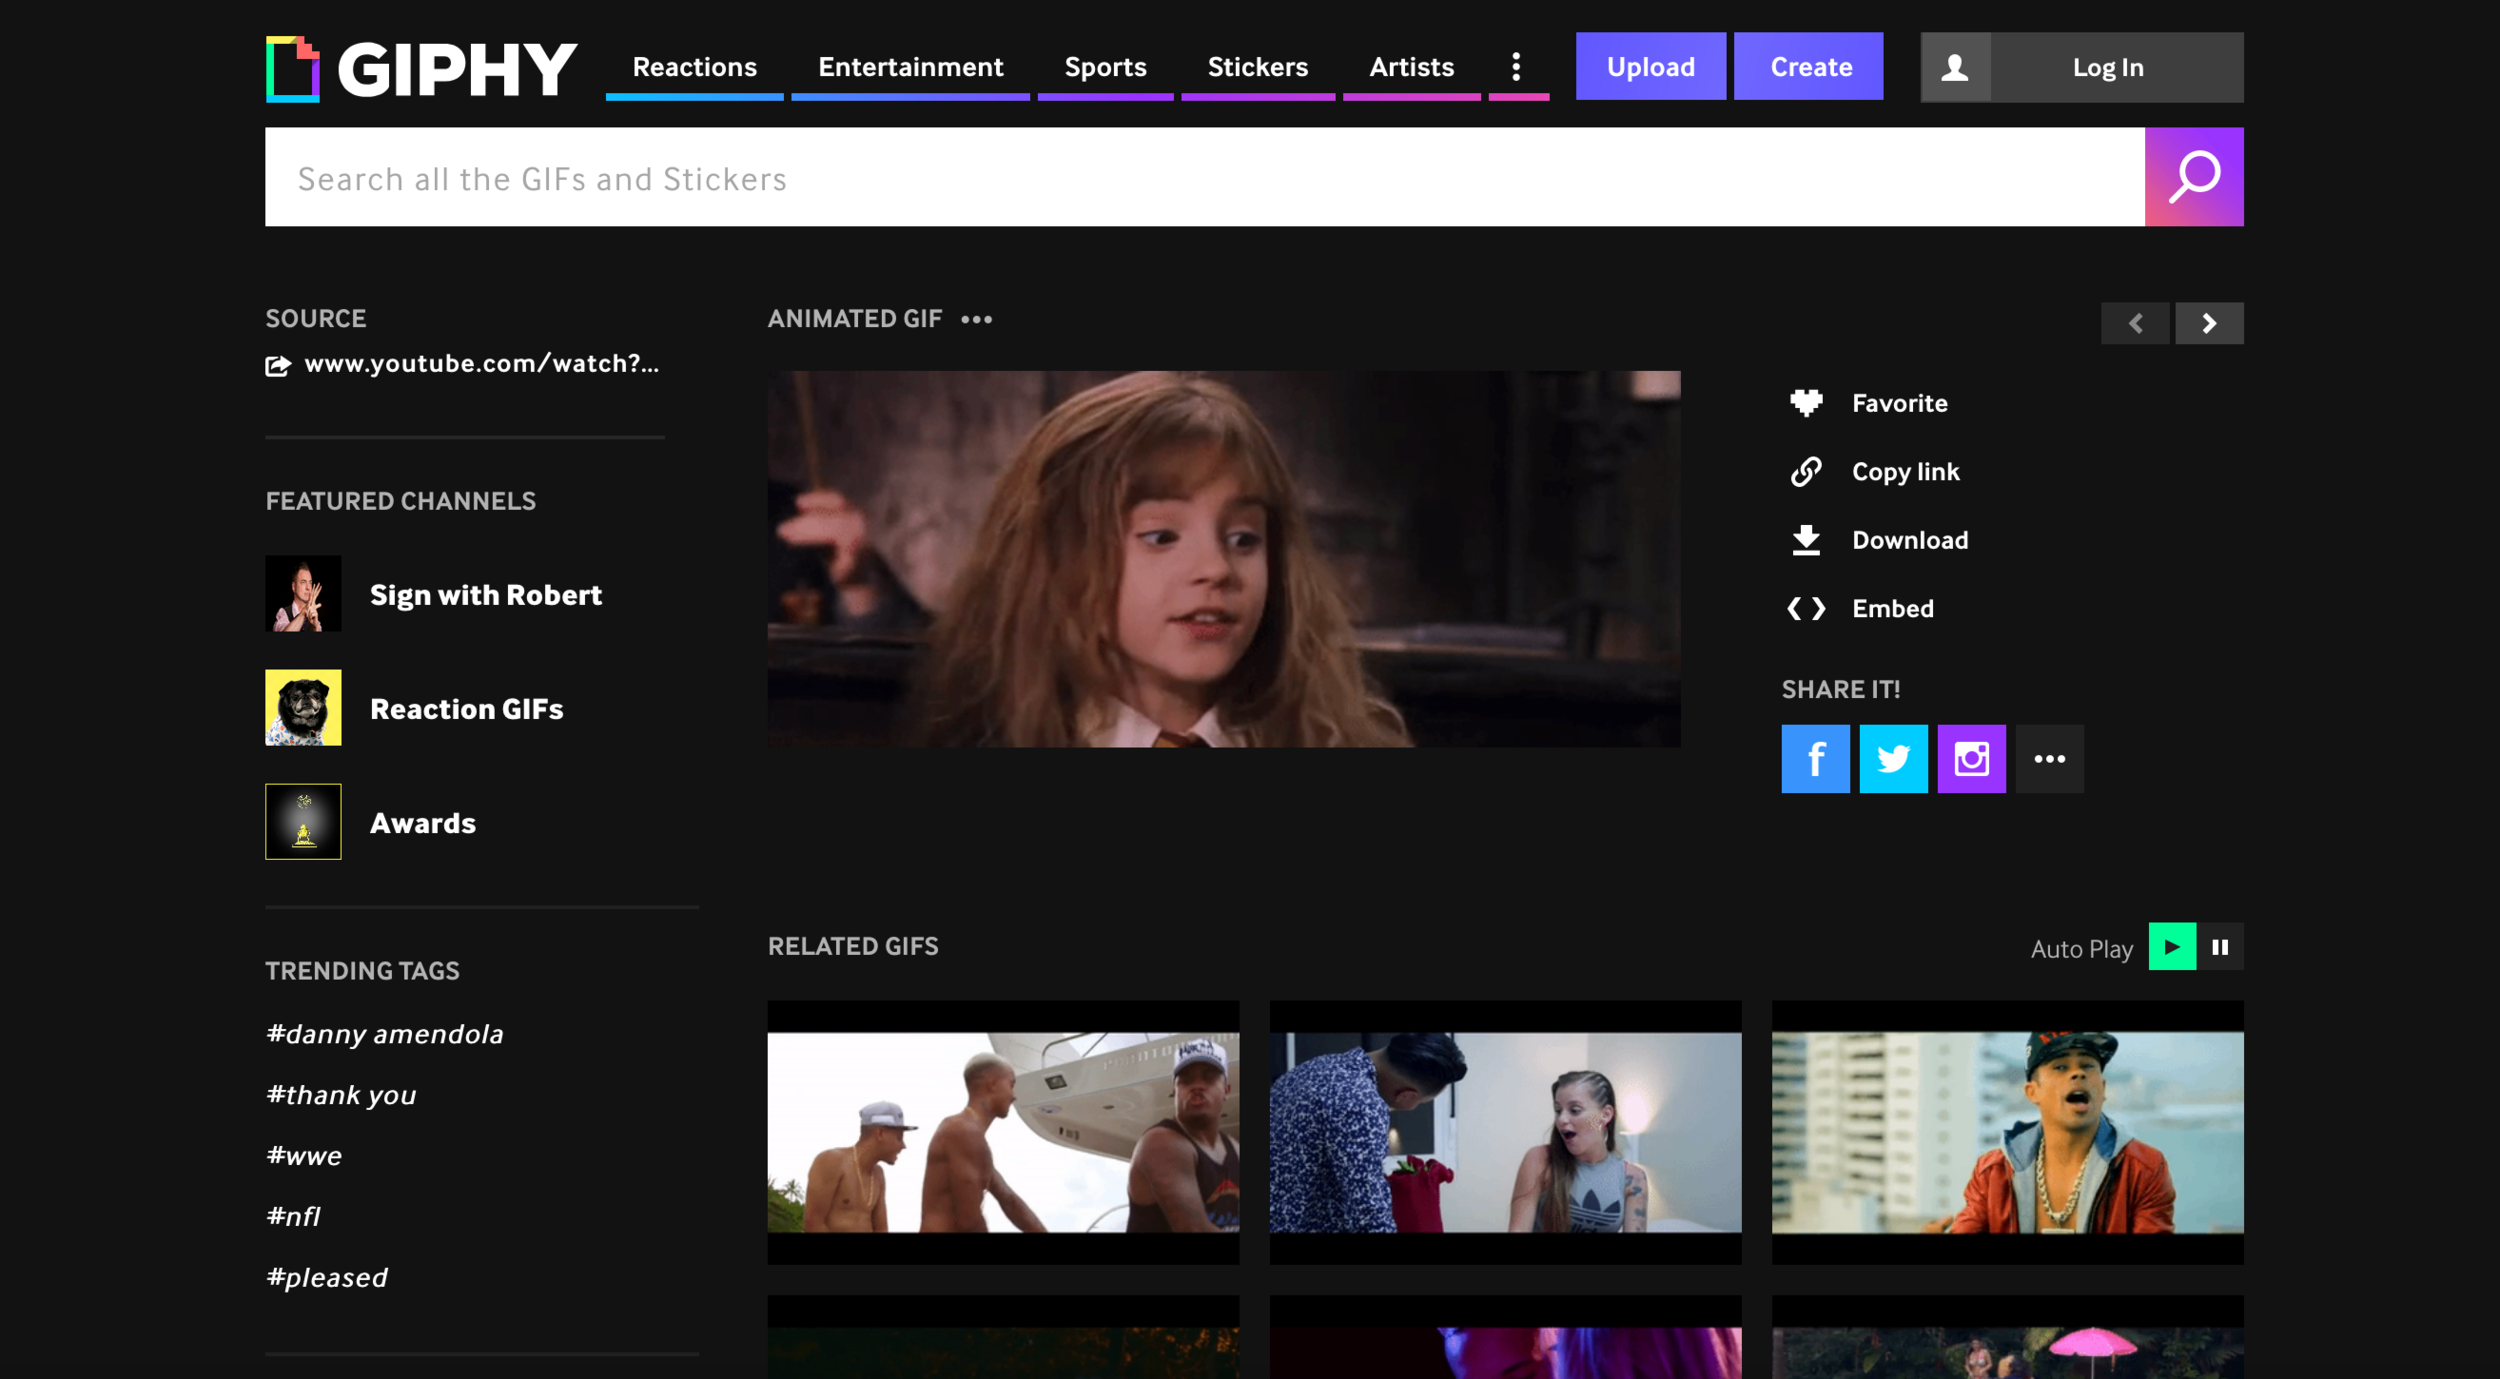Image resolution: width=2500 pixels, height=1379 pixels.
Task: Pause related GIFs auto play
Action: [x=2219, y=947]
